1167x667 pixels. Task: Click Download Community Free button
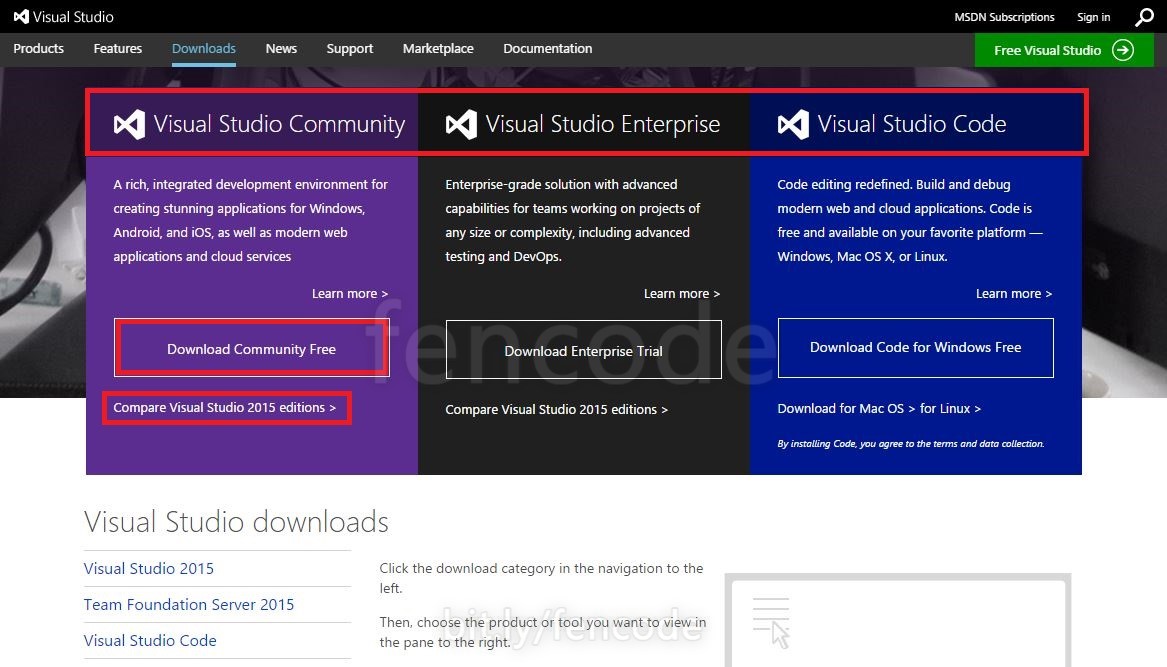point(252,348)
